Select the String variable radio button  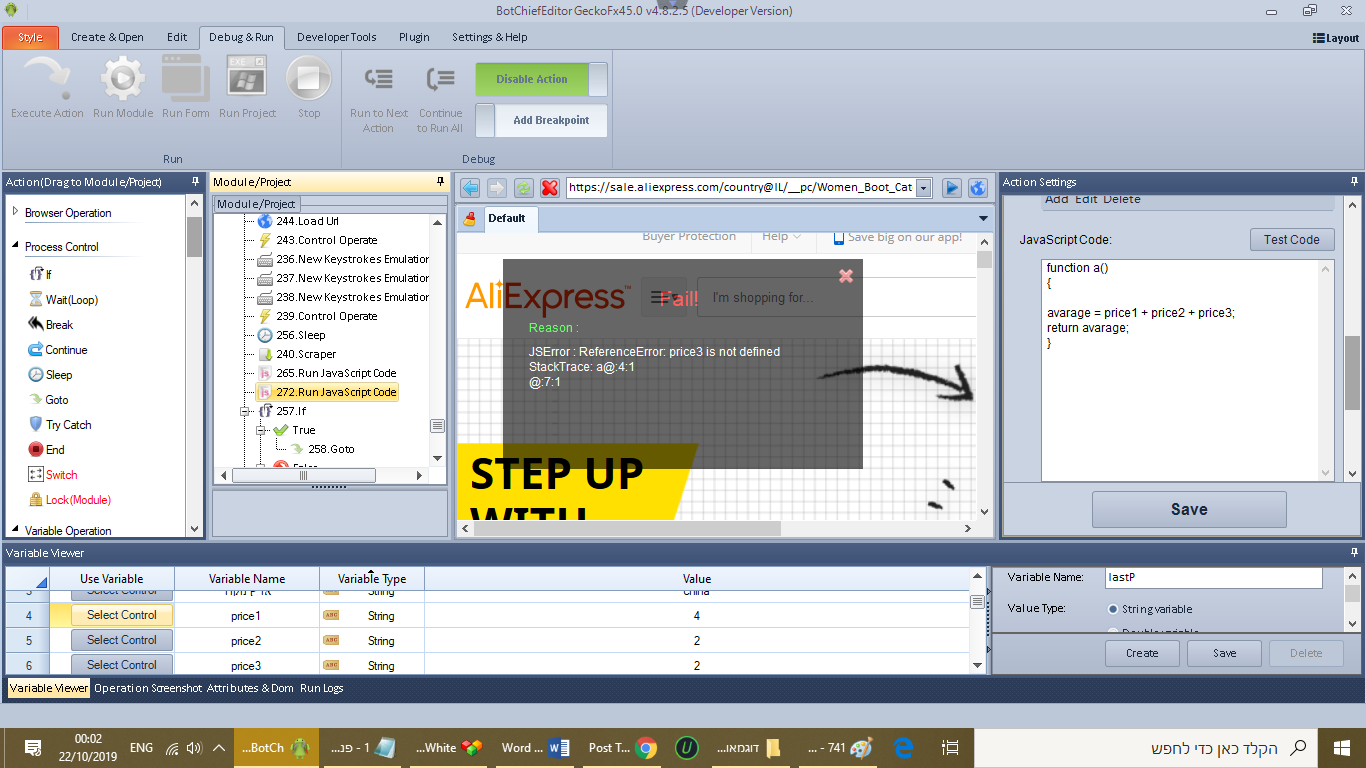tap(1112, 609)
